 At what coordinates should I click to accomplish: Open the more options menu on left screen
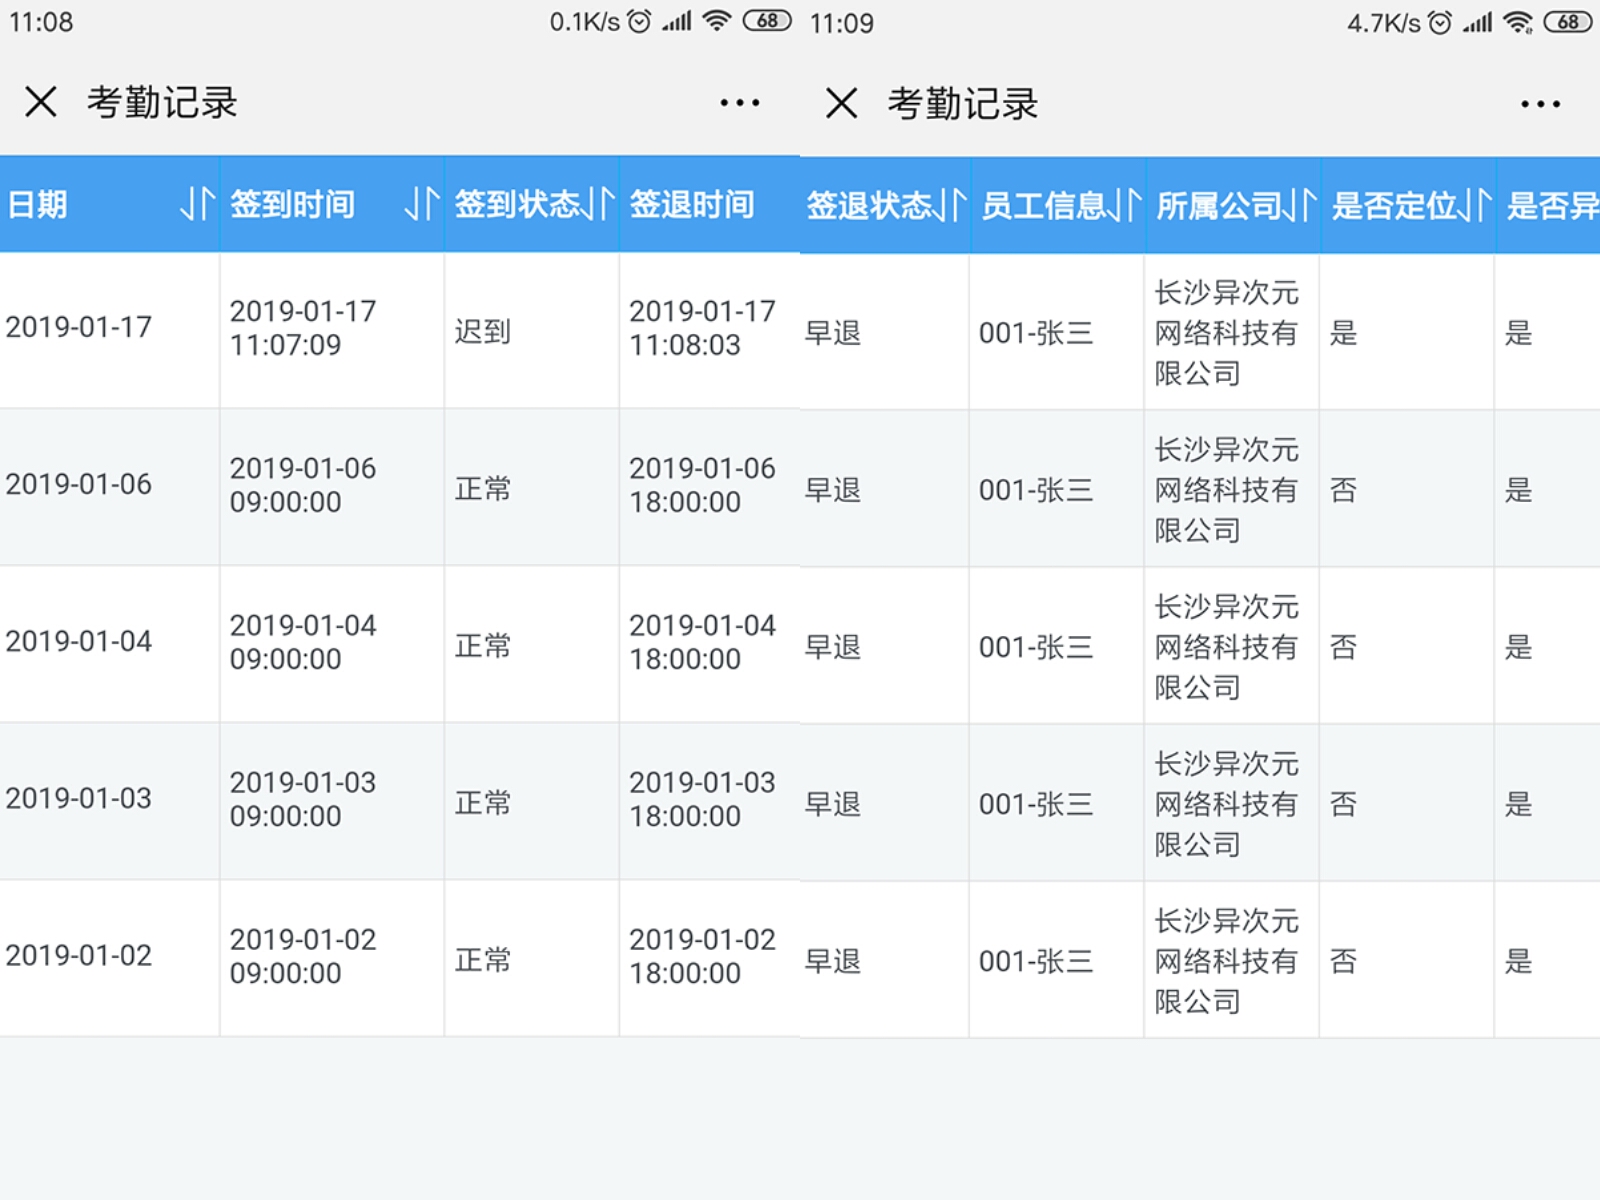[x=740, y=103]
